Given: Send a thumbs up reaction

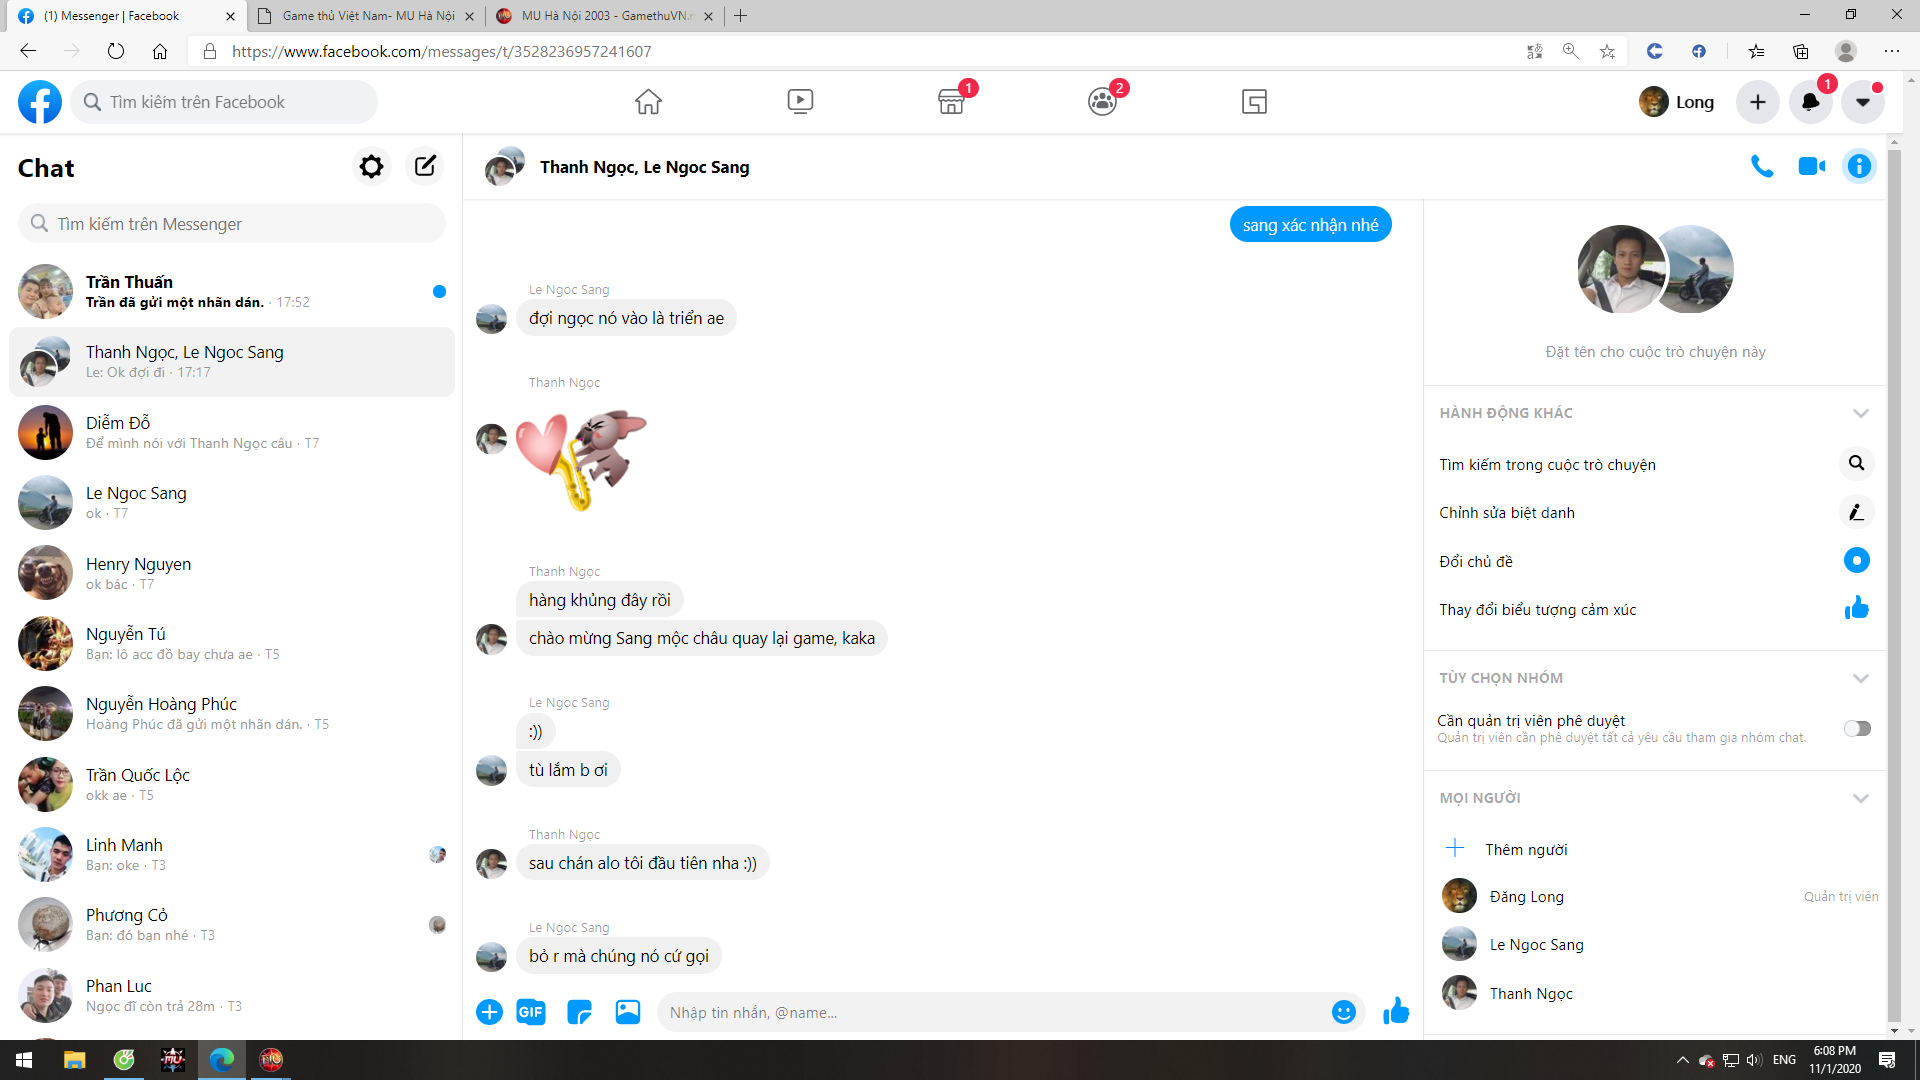Looking at the screenshot, I should coord(1396,1011).
